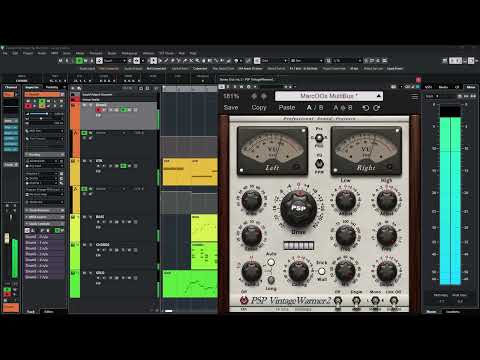Click the plugin redo arrow
Viewport: 480px width, 360px height.
[x=377, y=108]
